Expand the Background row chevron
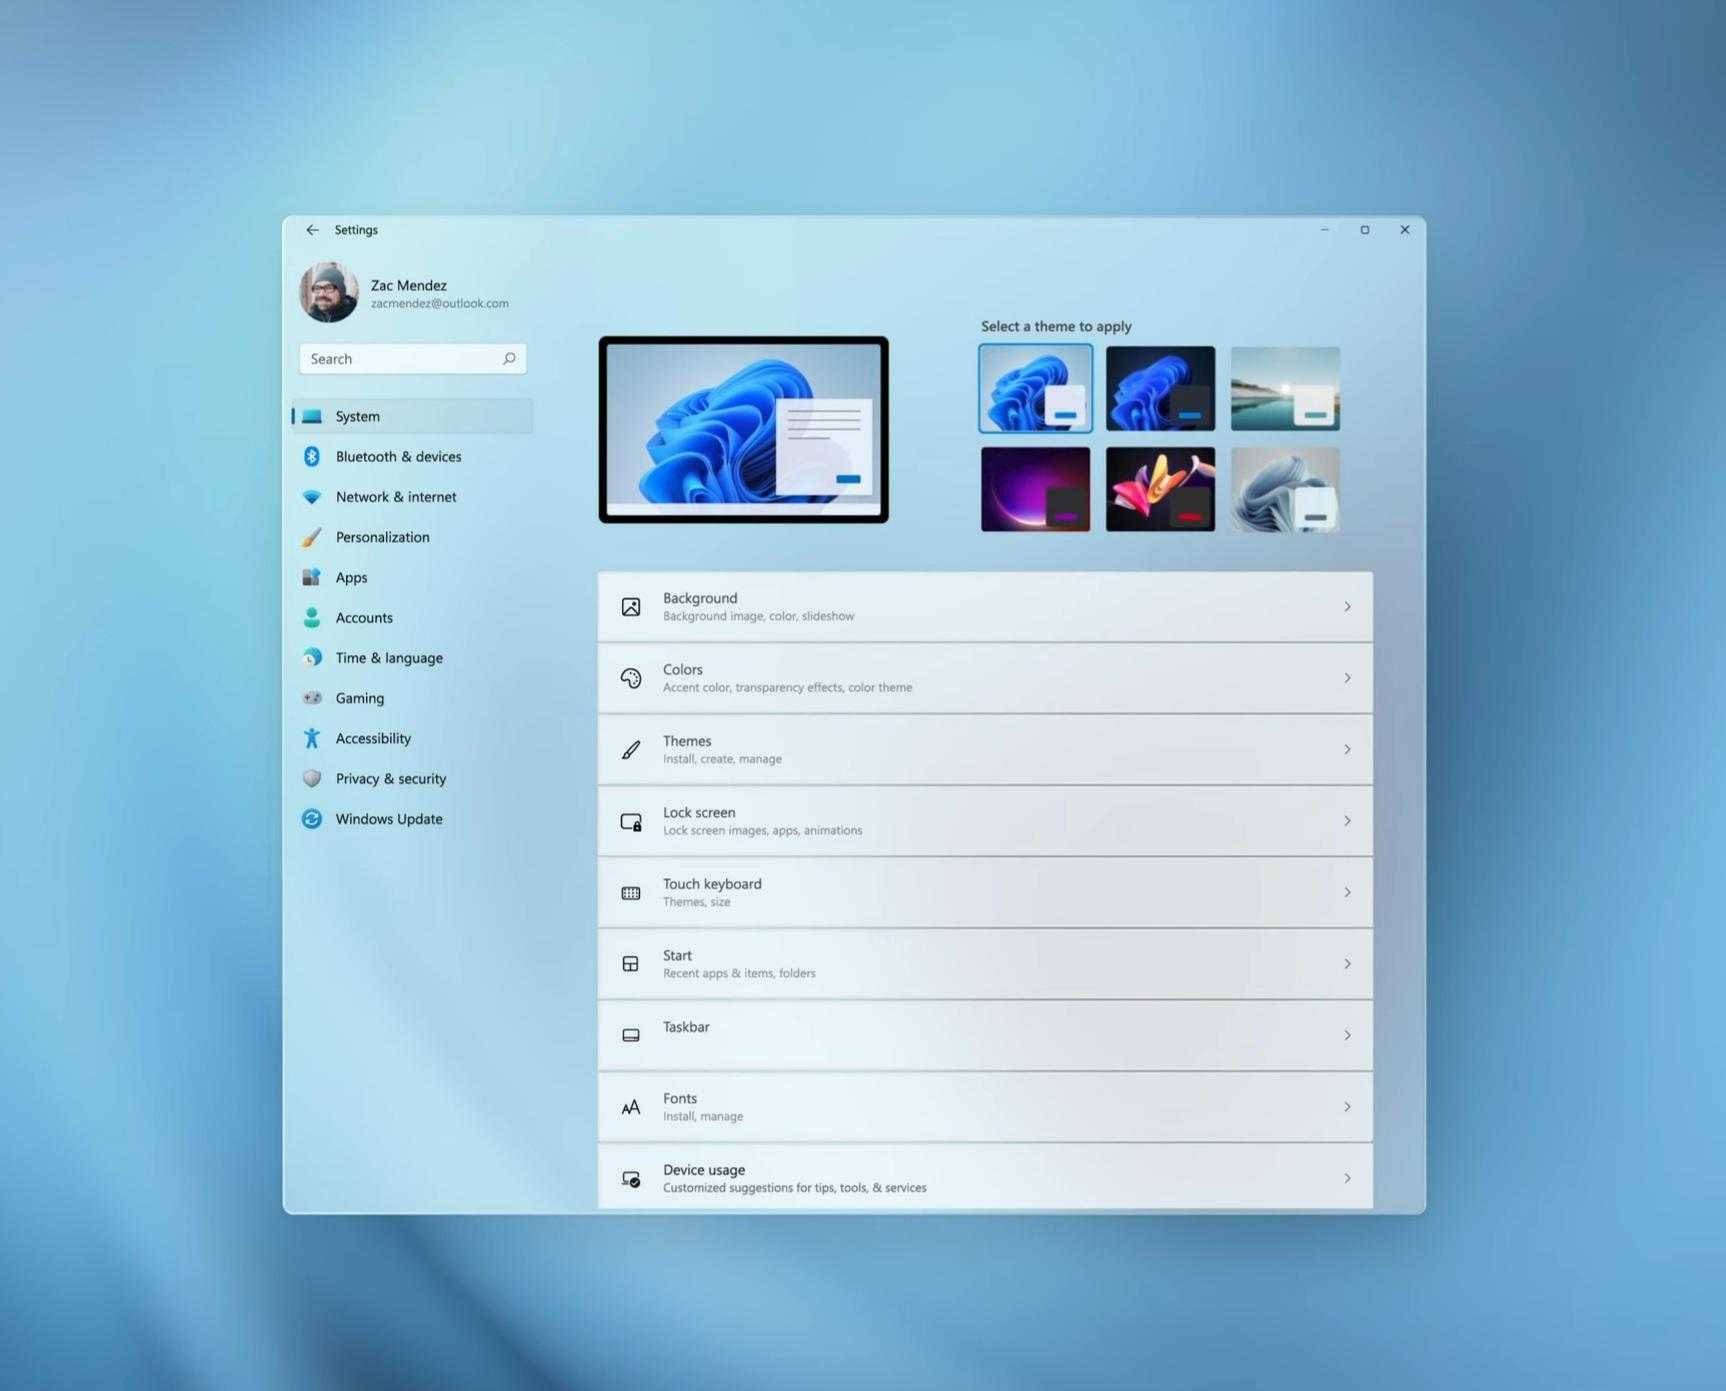 pos(1347,607)
